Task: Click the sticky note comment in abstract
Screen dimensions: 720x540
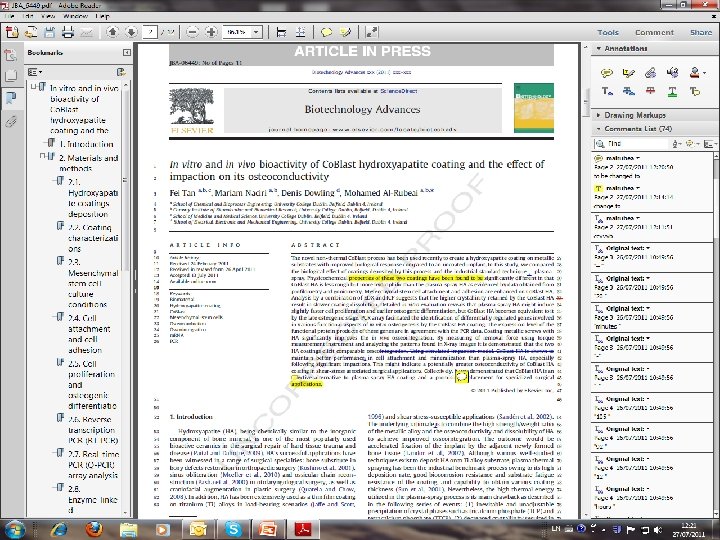Action: tap(461, 377)
